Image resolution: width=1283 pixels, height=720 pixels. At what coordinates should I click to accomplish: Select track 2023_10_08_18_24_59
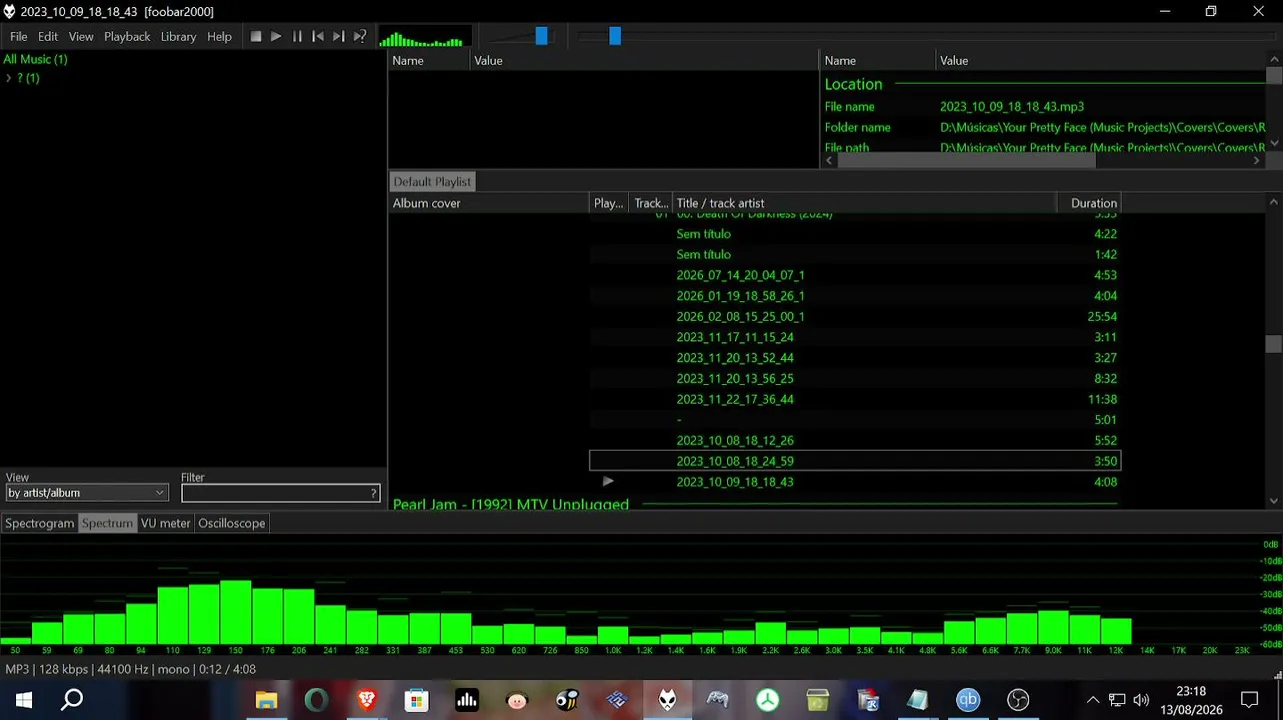point(855,461)
